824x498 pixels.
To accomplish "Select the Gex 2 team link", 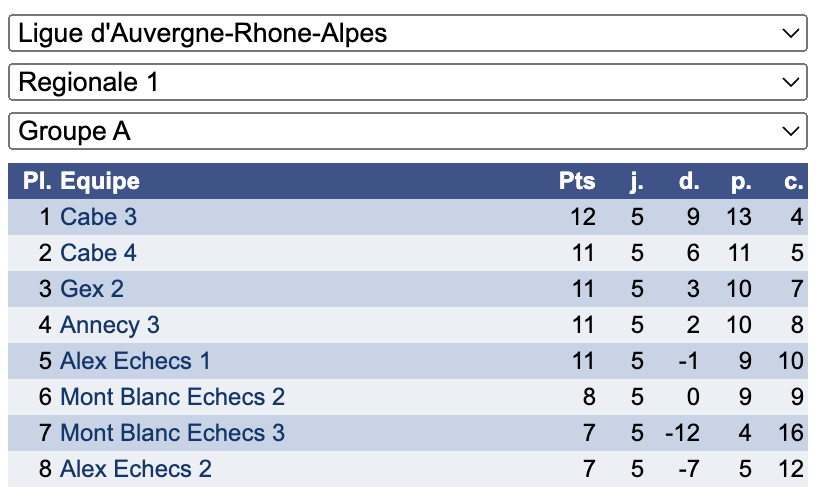I will pyautogui.click(x=92, y=289).
